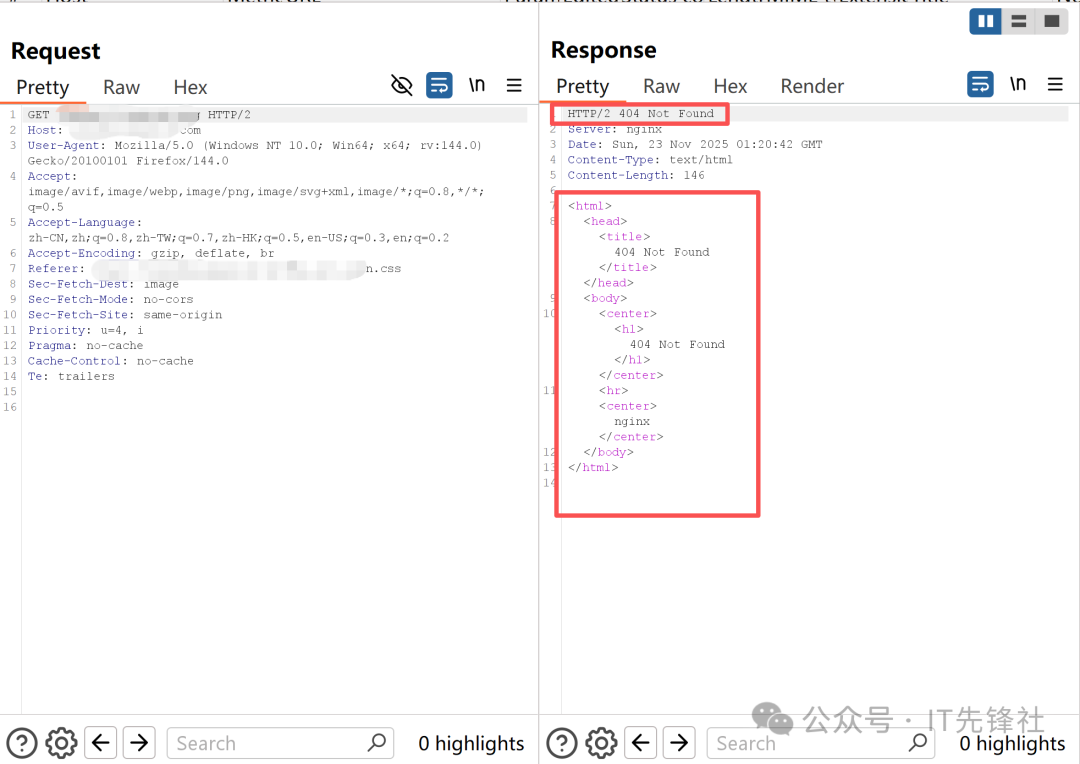Select the Response Pretty tab
The image size is (1080, 764).
[x=583, y=86]
